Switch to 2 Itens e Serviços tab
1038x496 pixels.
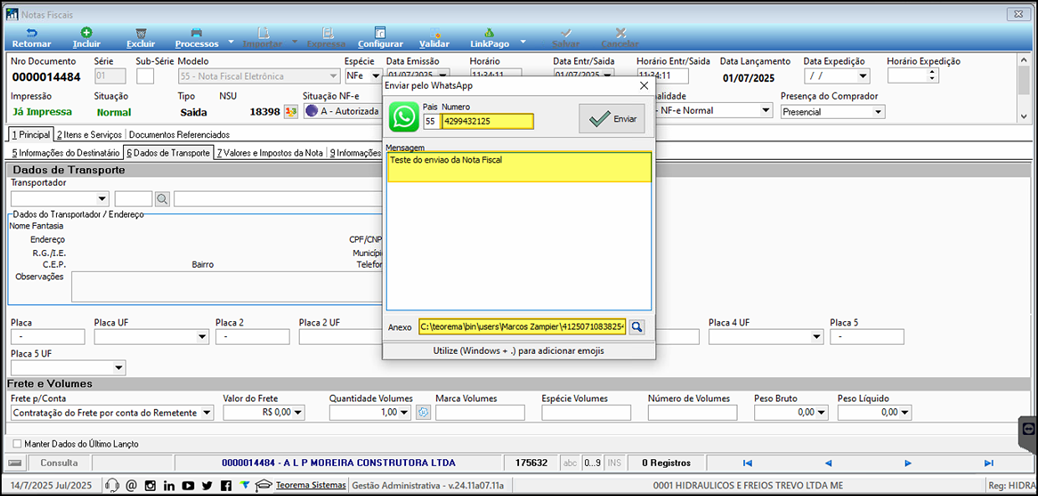pos(89,134)
